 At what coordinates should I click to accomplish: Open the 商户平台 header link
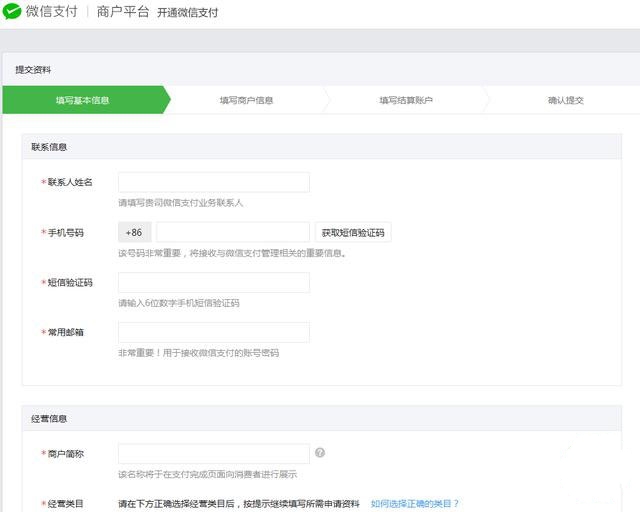tap(124, 13)
